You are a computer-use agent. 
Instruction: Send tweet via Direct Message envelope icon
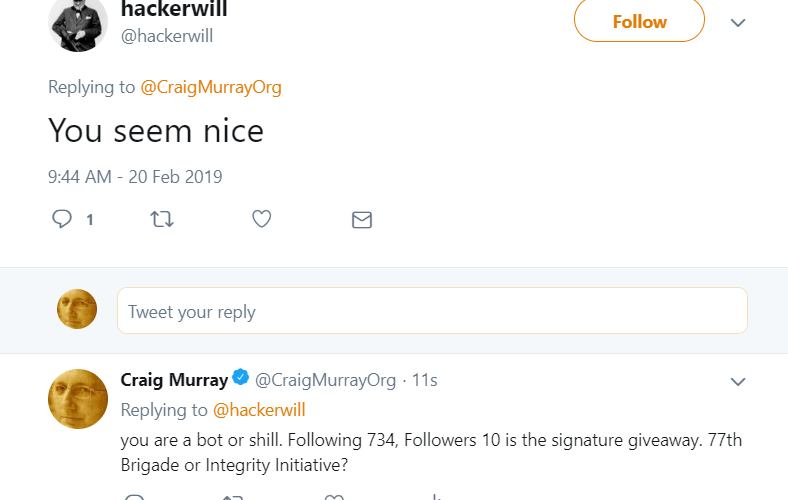362,219
